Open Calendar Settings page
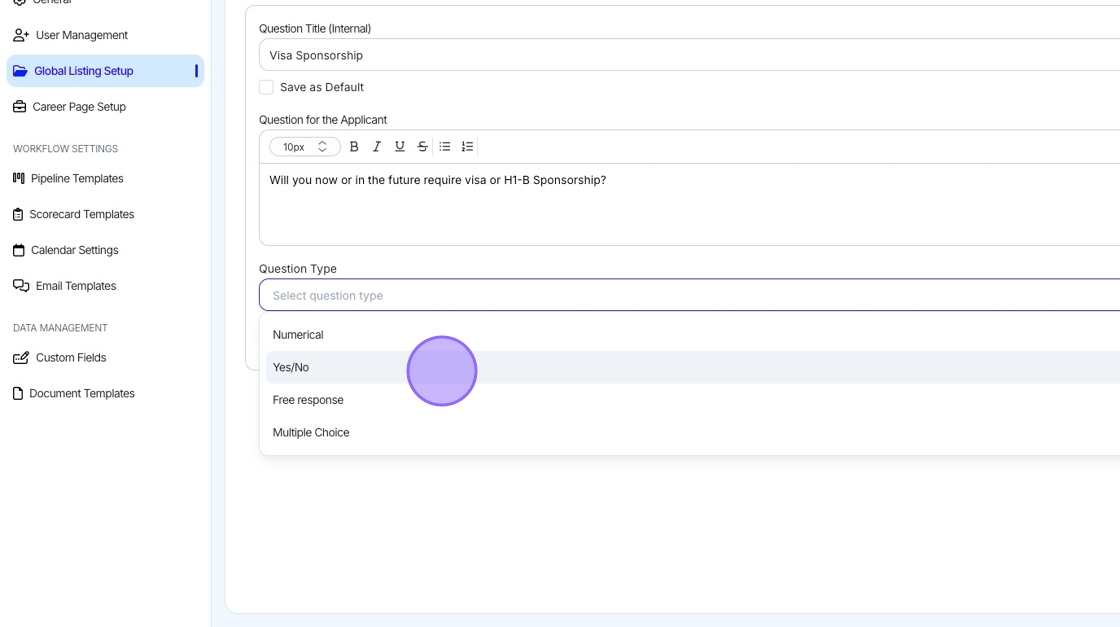 [74, 250]
